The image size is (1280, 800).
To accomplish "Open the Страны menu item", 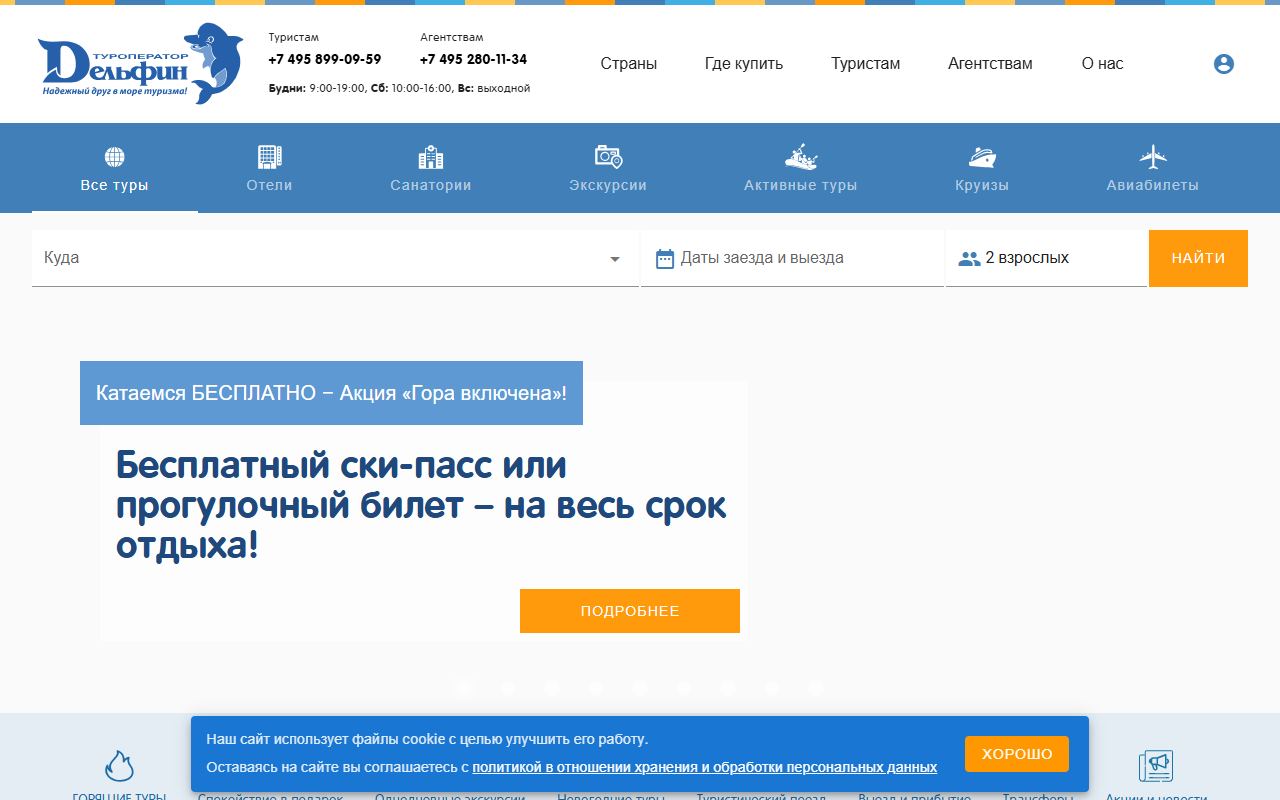I will tap(629, 64).
